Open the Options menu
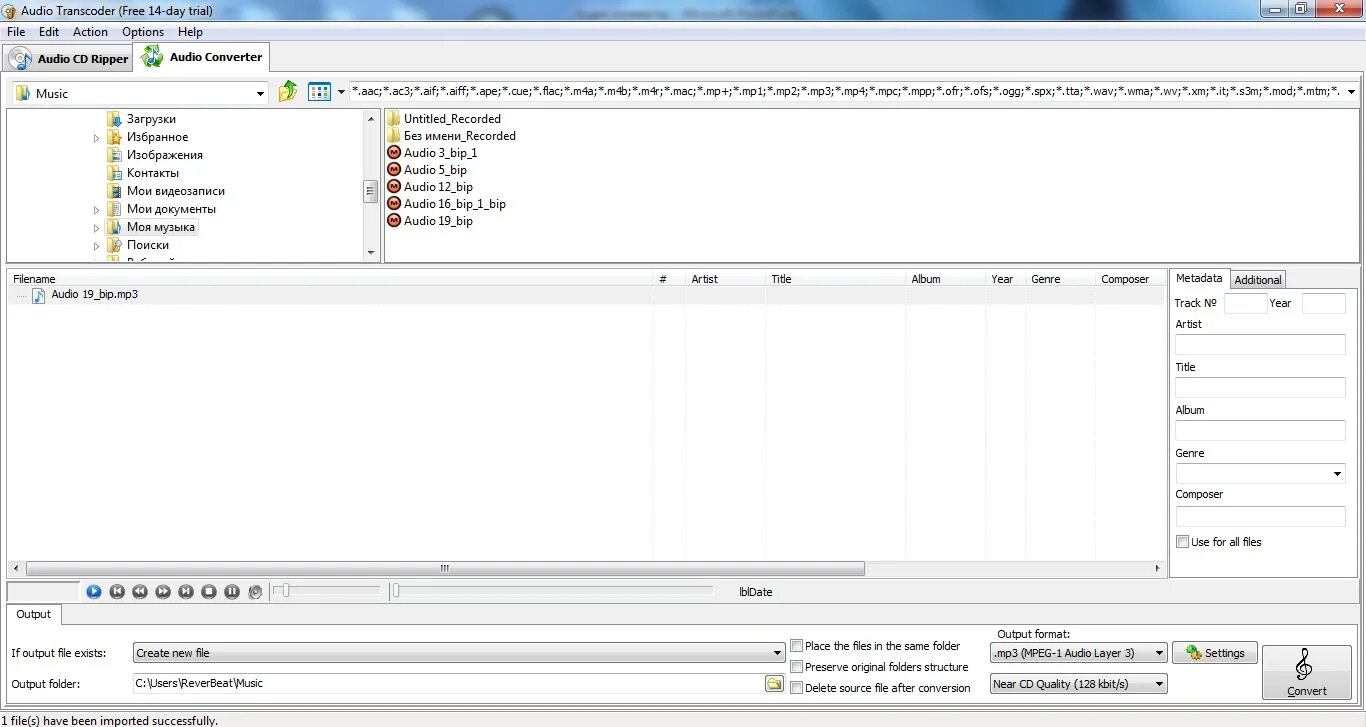Screen dimensions: 1366x727 (143, 32)
